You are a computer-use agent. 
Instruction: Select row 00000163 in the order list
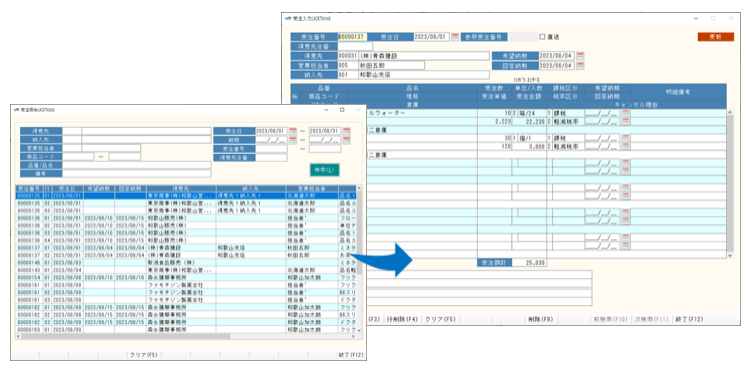187,330
